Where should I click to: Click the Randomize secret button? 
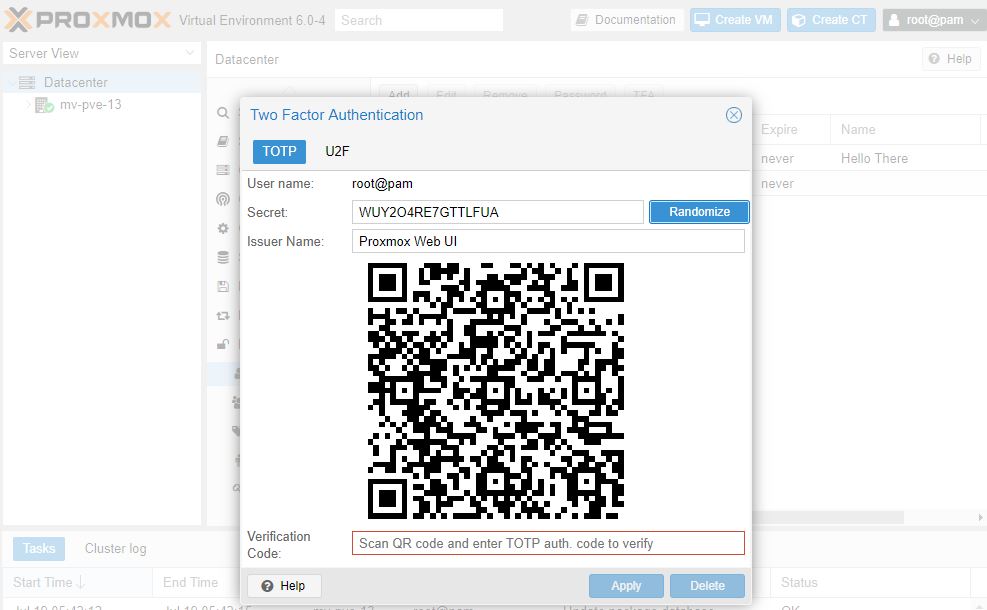[x=699, y=212]
